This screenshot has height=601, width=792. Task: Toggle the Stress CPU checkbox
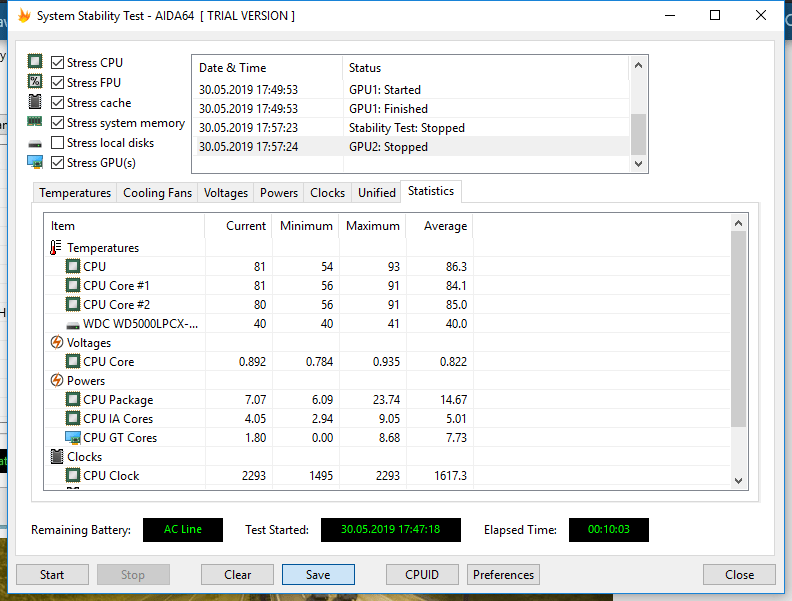(58, 63)
